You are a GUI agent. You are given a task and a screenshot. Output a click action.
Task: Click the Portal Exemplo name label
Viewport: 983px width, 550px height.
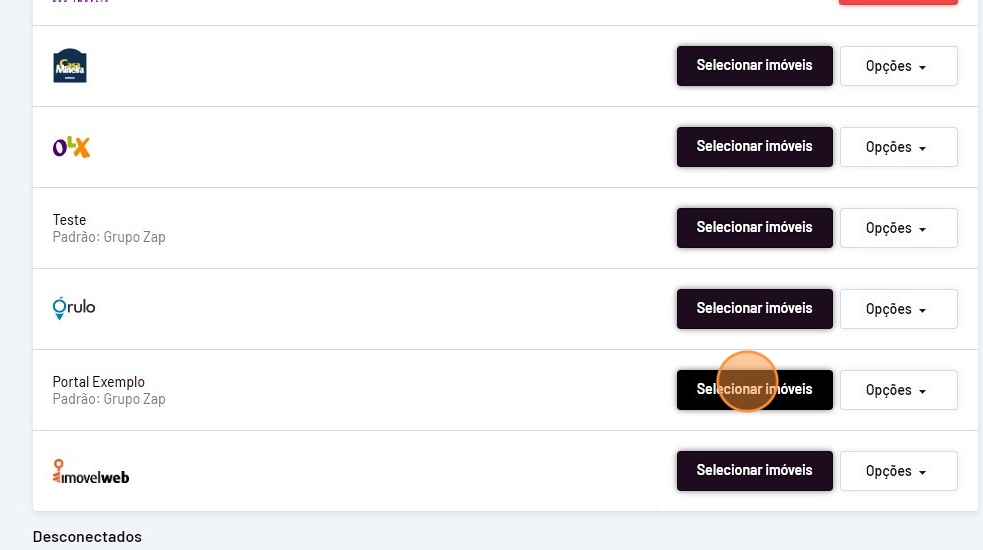(99, 382)
